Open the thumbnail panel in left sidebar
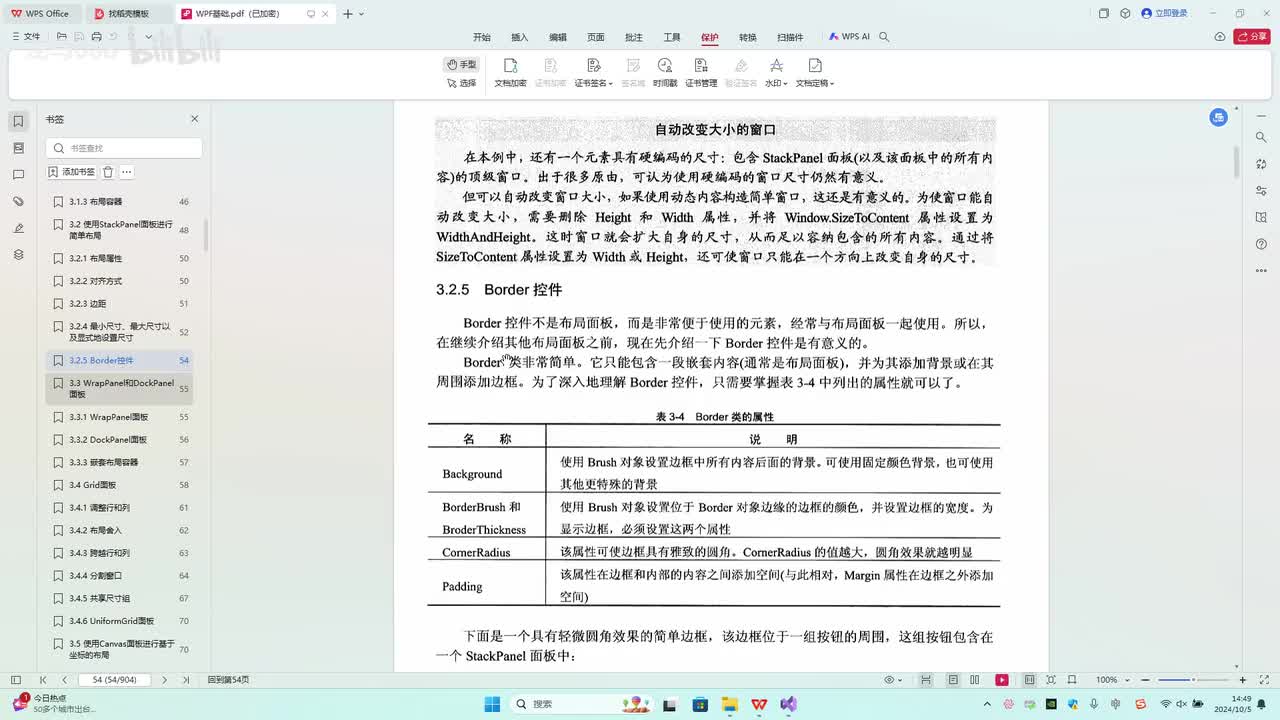 point(18,148)
